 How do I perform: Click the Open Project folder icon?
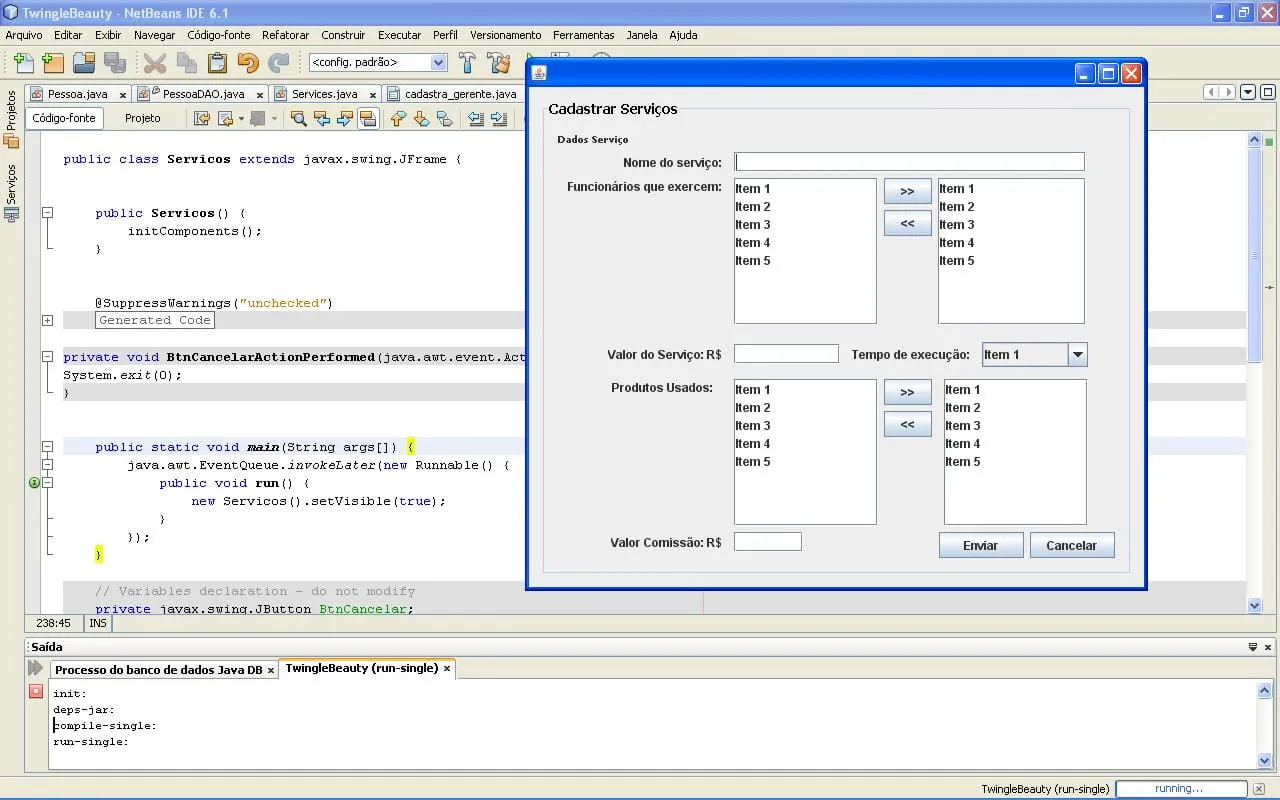click(84, 63)
